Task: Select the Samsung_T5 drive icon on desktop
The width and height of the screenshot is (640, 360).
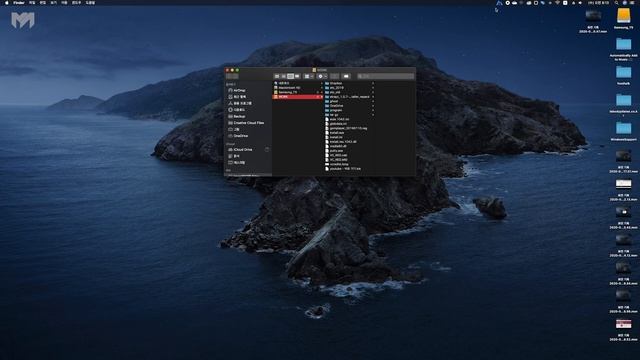Action: tap(624, 16)
